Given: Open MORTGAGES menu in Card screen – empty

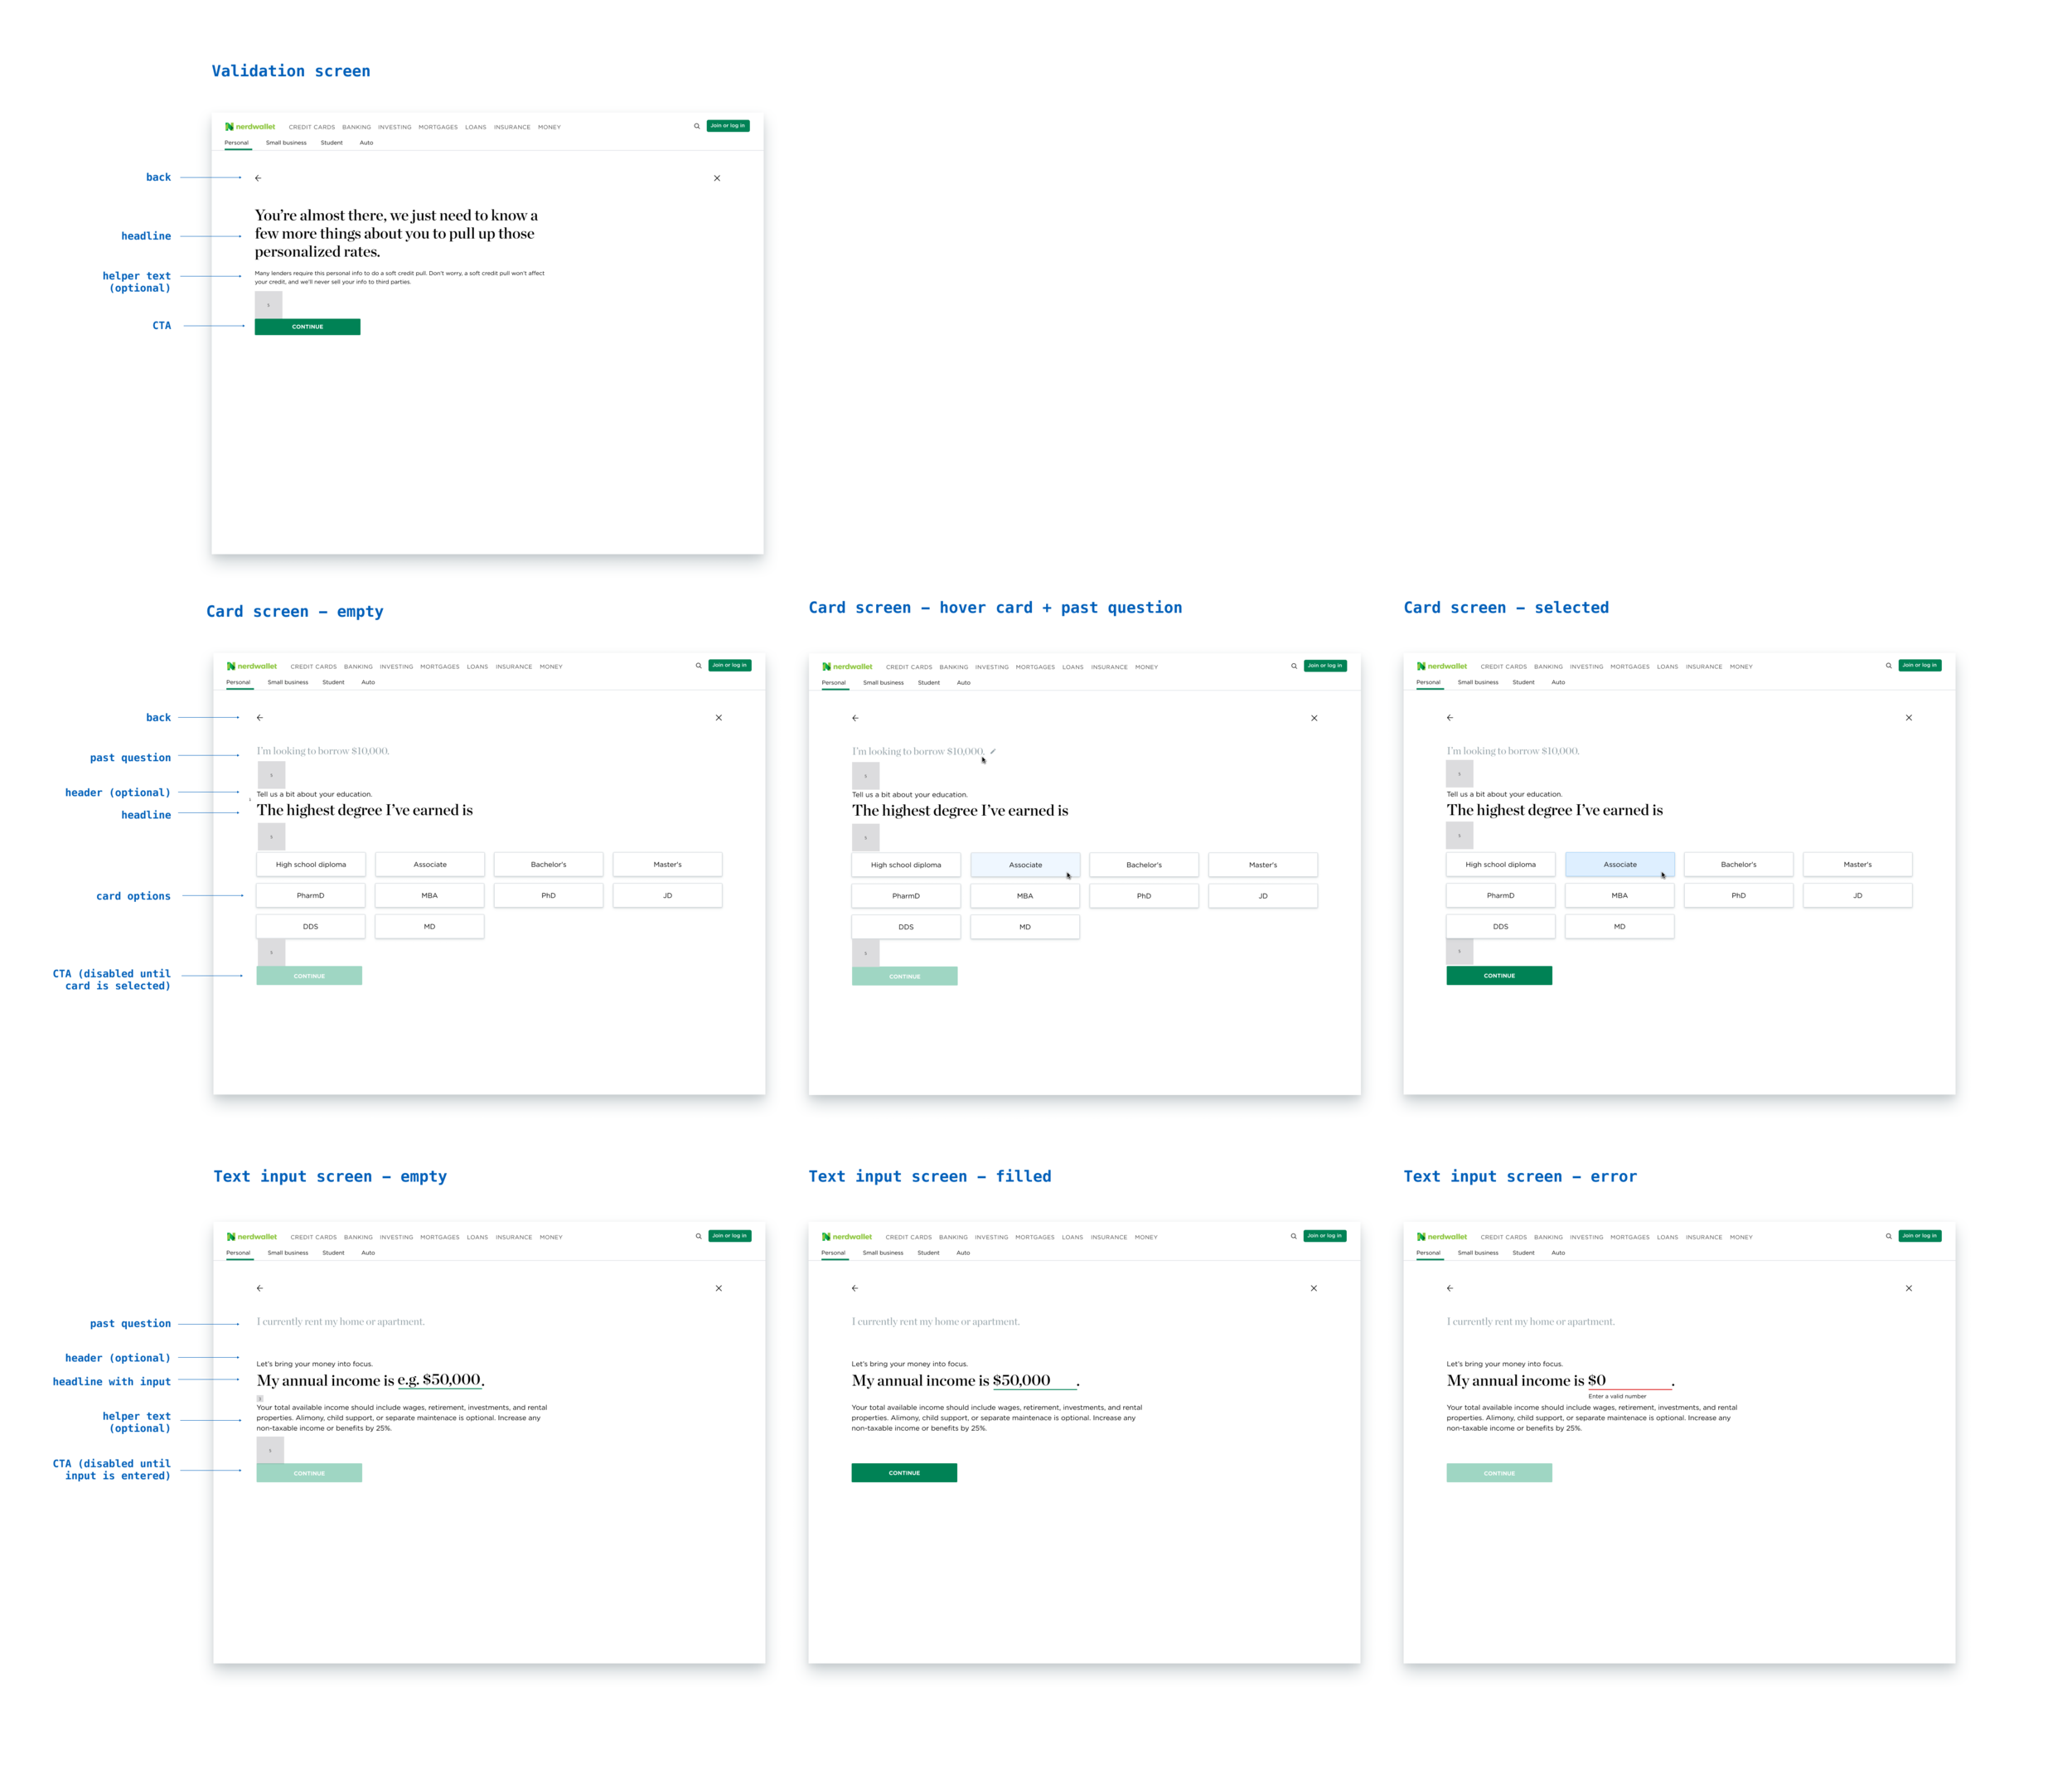Looking at the screenshot, I should [x=440, y=667].
